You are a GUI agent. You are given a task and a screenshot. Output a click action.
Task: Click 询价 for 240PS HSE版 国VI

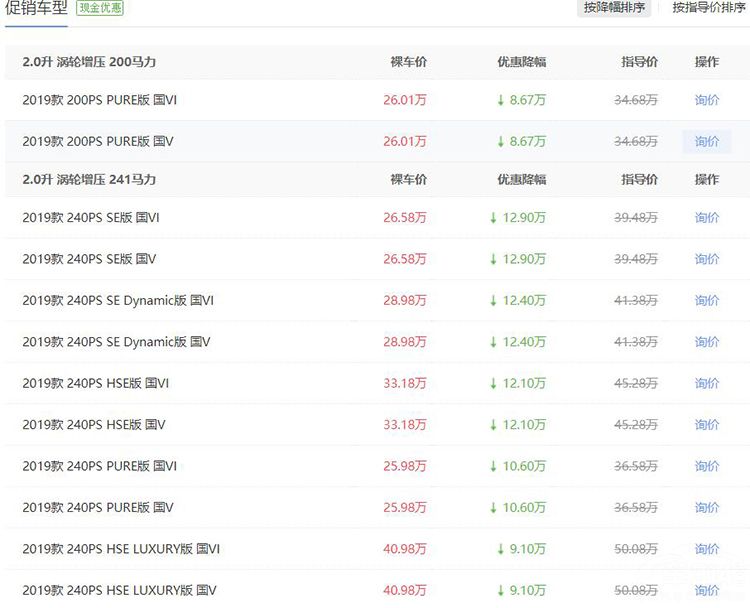(707, 383)
